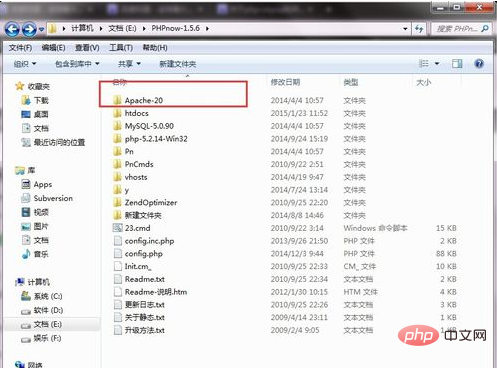The height and width of the screenshot is (368, 497).
Task: Toggle the preview pane icon
Action: [x=457, y=63]
